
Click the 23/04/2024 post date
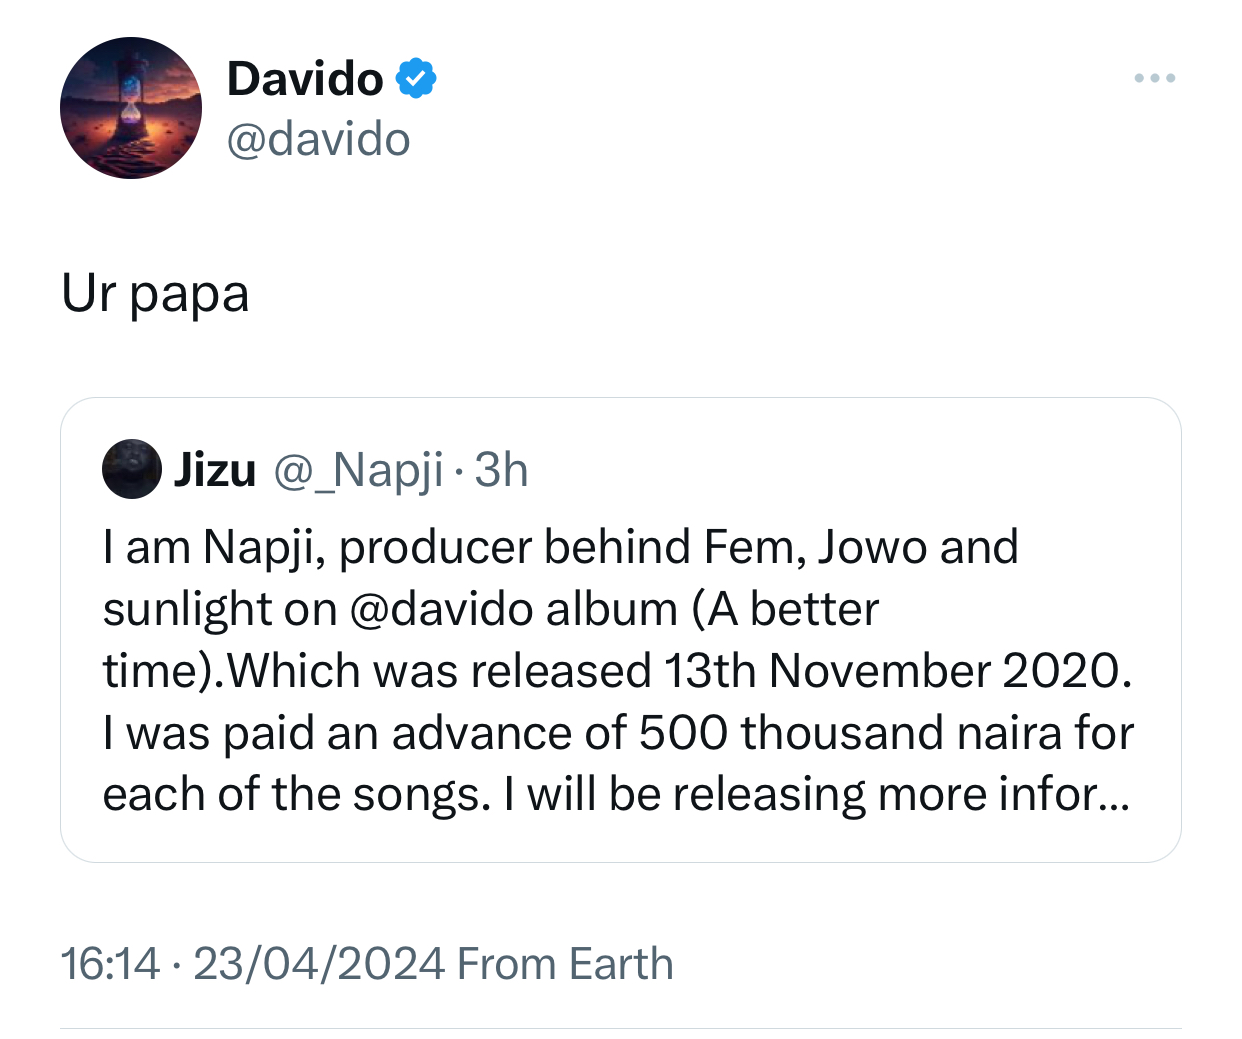point(318,964)
